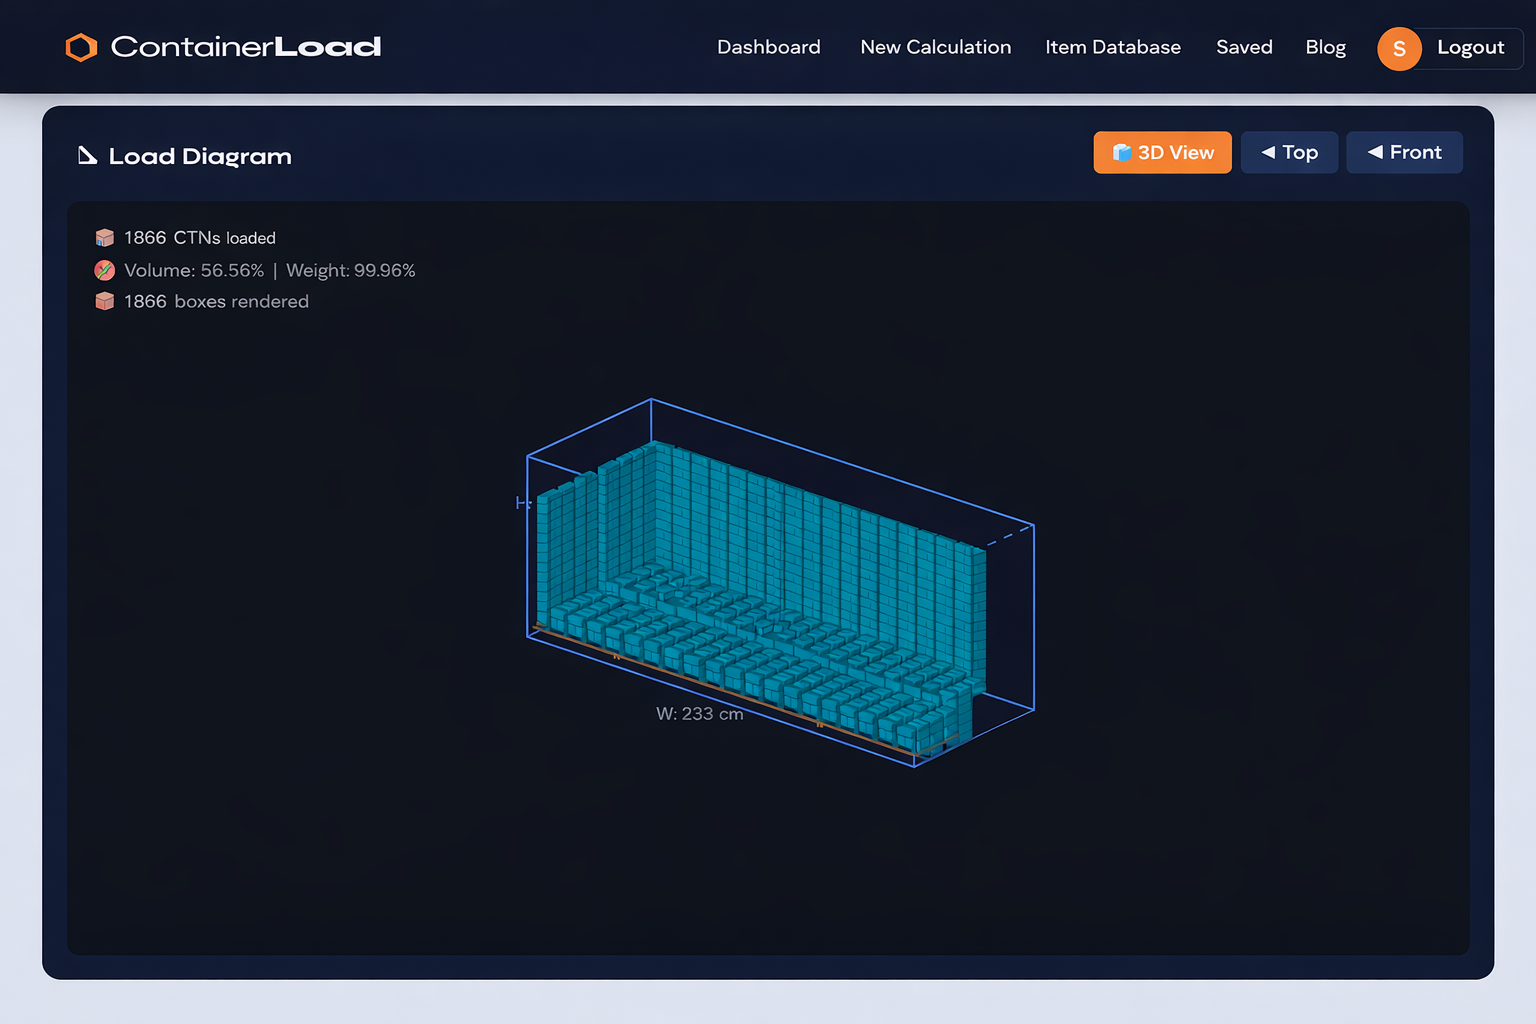The height and width of the screenshot is (1024, 1536).
Task: Click the 3D View box icon
Action: (1121, 152)
